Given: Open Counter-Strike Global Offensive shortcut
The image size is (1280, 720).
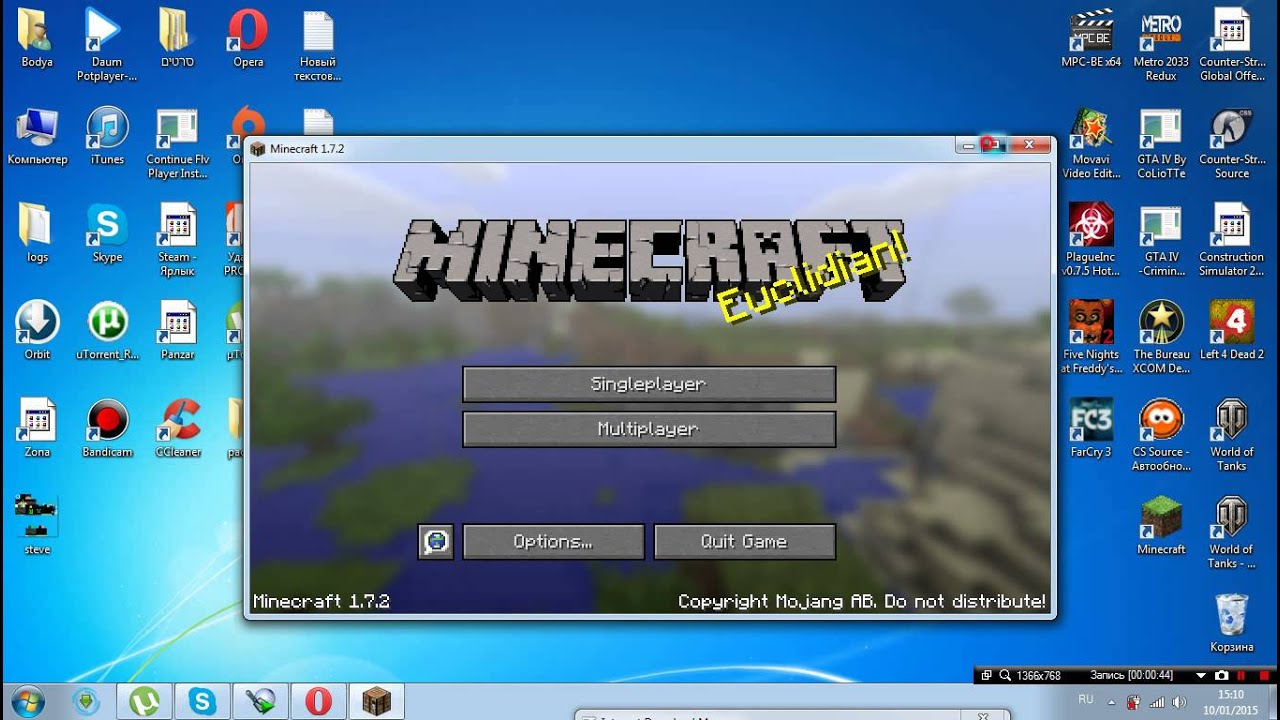Looking at the screenshot, I should coord(1232,45).
